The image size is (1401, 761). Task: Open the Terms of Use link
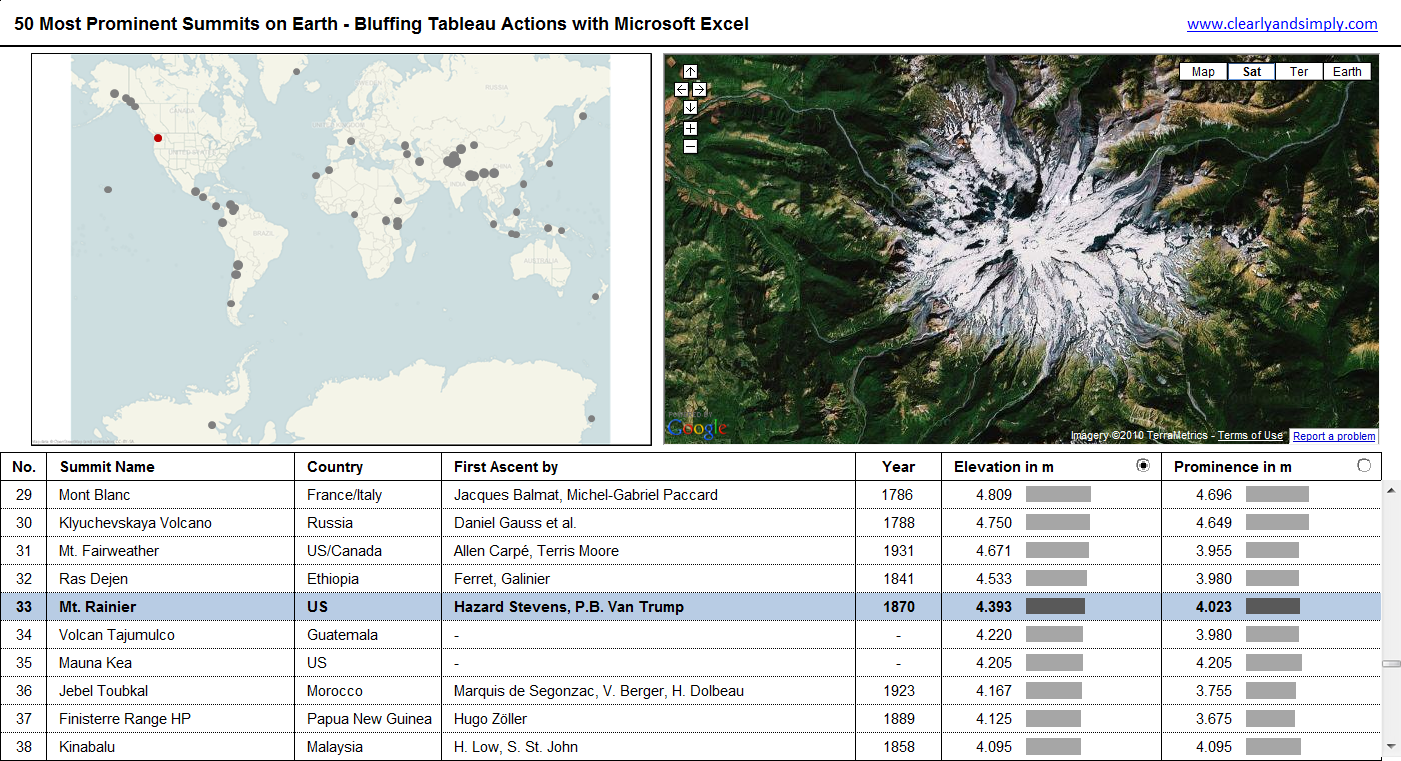pyautogui.click(x=1250, y=436)
